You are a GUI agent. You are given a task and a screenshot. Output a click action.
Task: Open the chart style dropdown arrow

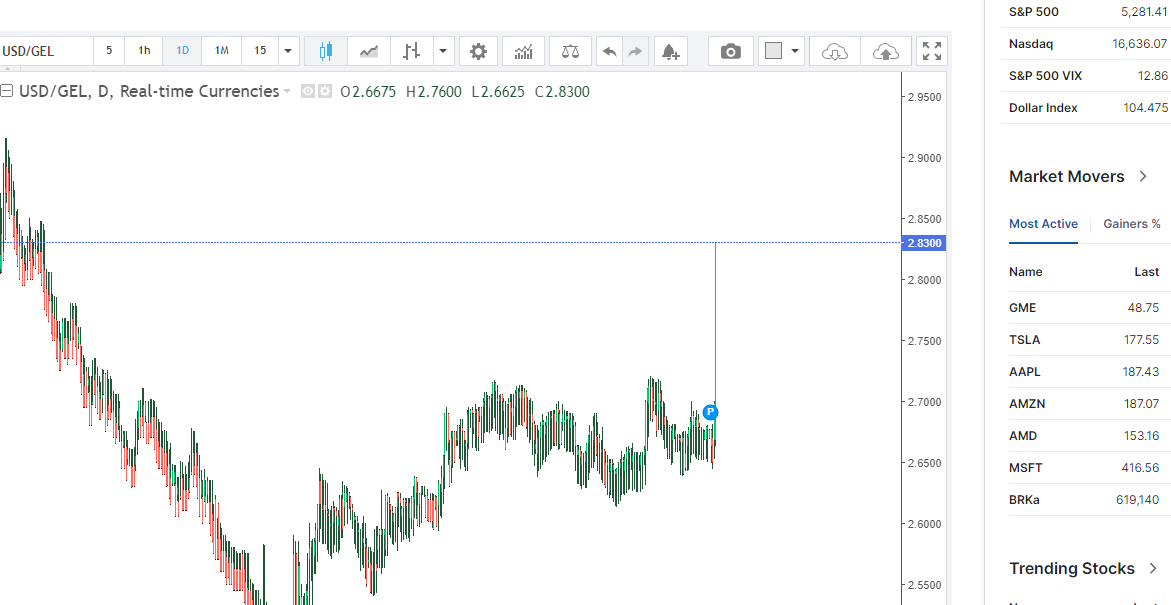click(x=444, y=51)
